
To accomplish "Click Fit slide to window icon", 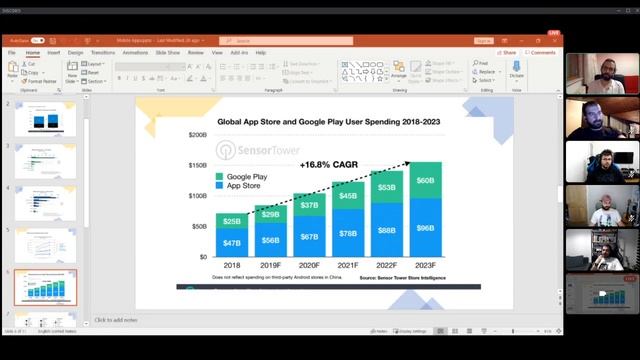I will pyautogui.click(x=559, y=331).
